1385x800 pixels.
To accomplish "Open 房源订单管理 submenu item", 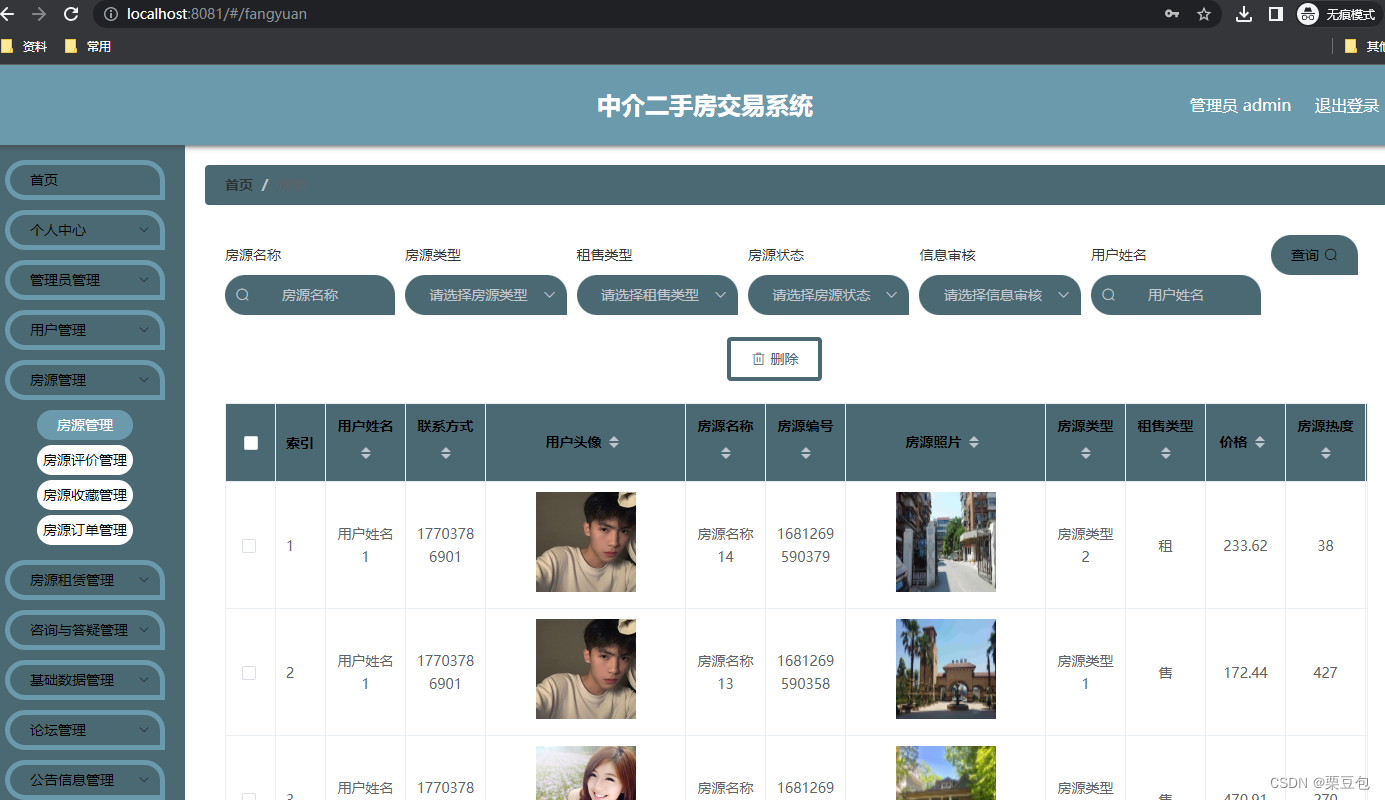I will click(85, 530).
